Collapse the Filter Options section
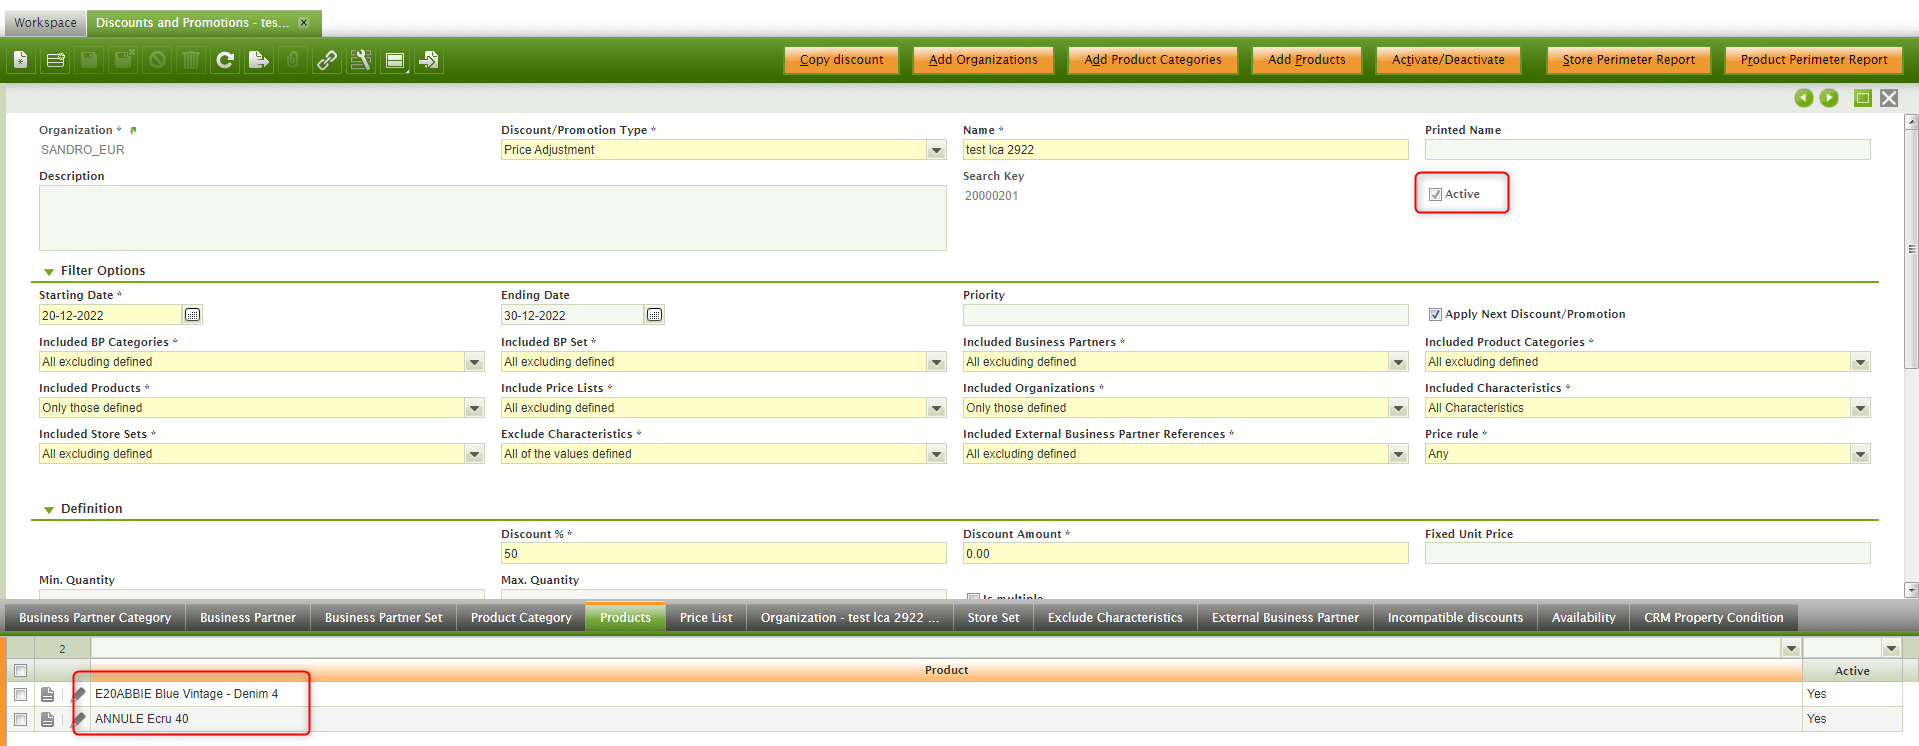Viewport: 1919px width, 746px height. point(49,272)
